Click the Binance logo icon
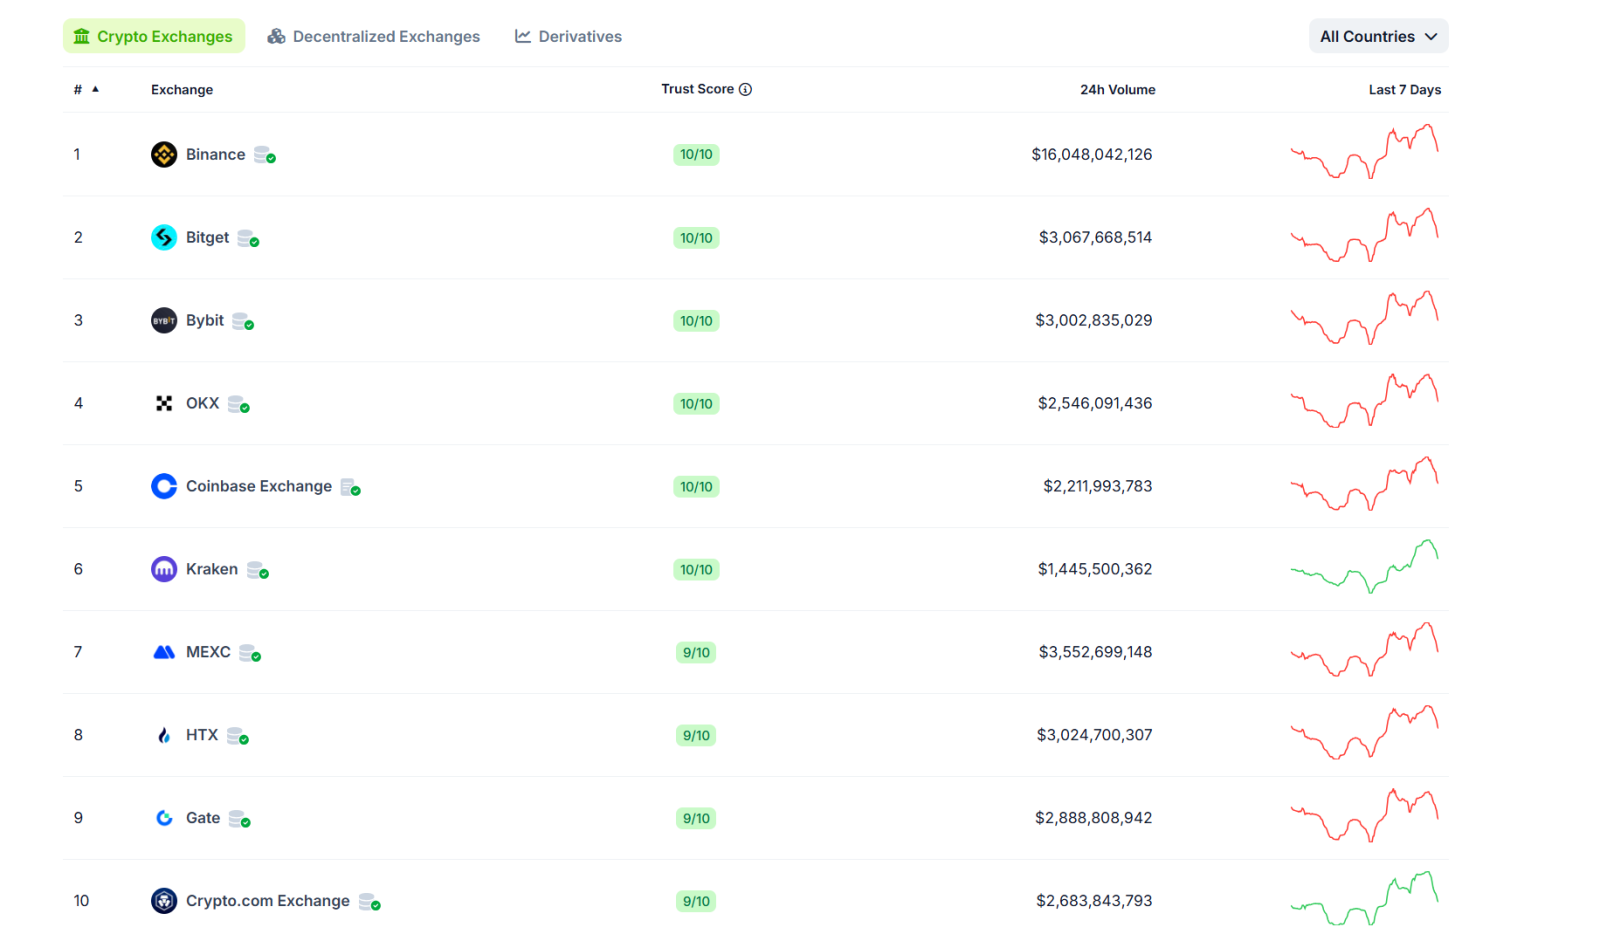The image size is (1600, 941). tap(164, 154)
